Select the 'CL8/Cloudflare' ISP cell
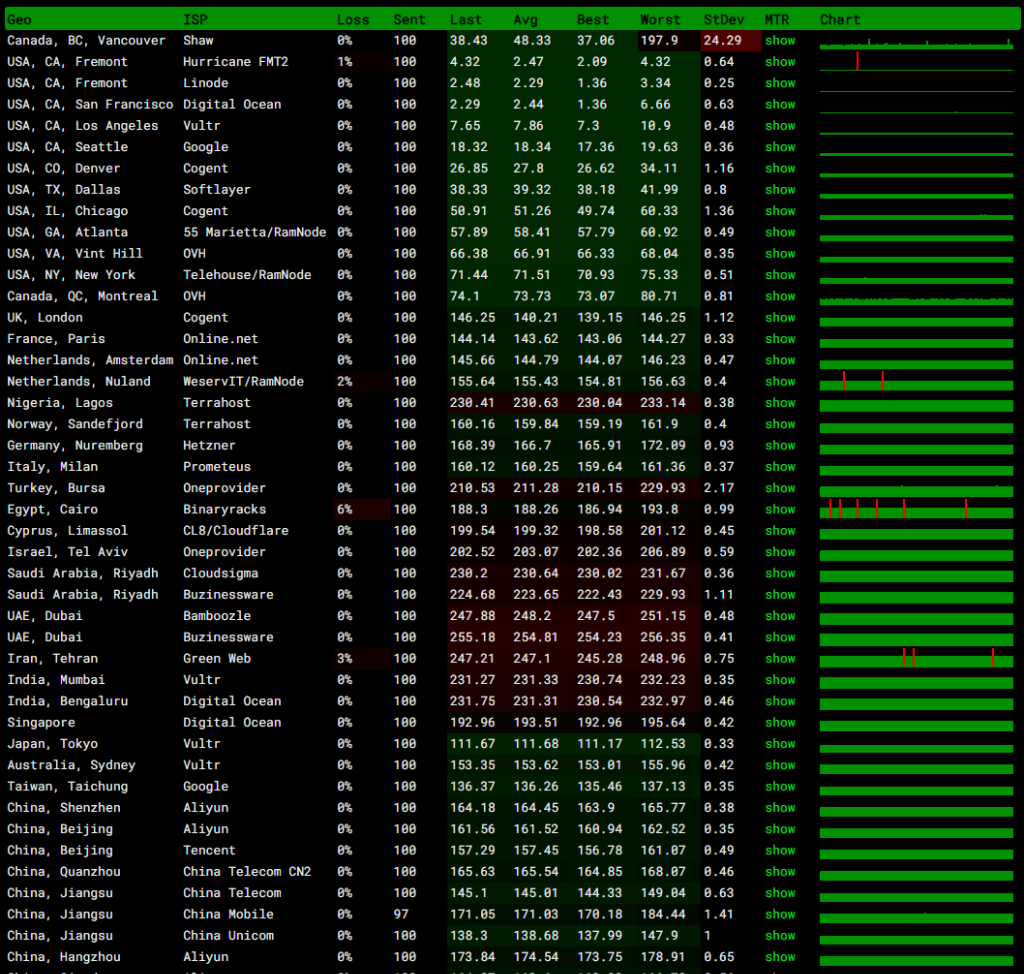Screen dimensions: 1024x974 tap(236, 530)
